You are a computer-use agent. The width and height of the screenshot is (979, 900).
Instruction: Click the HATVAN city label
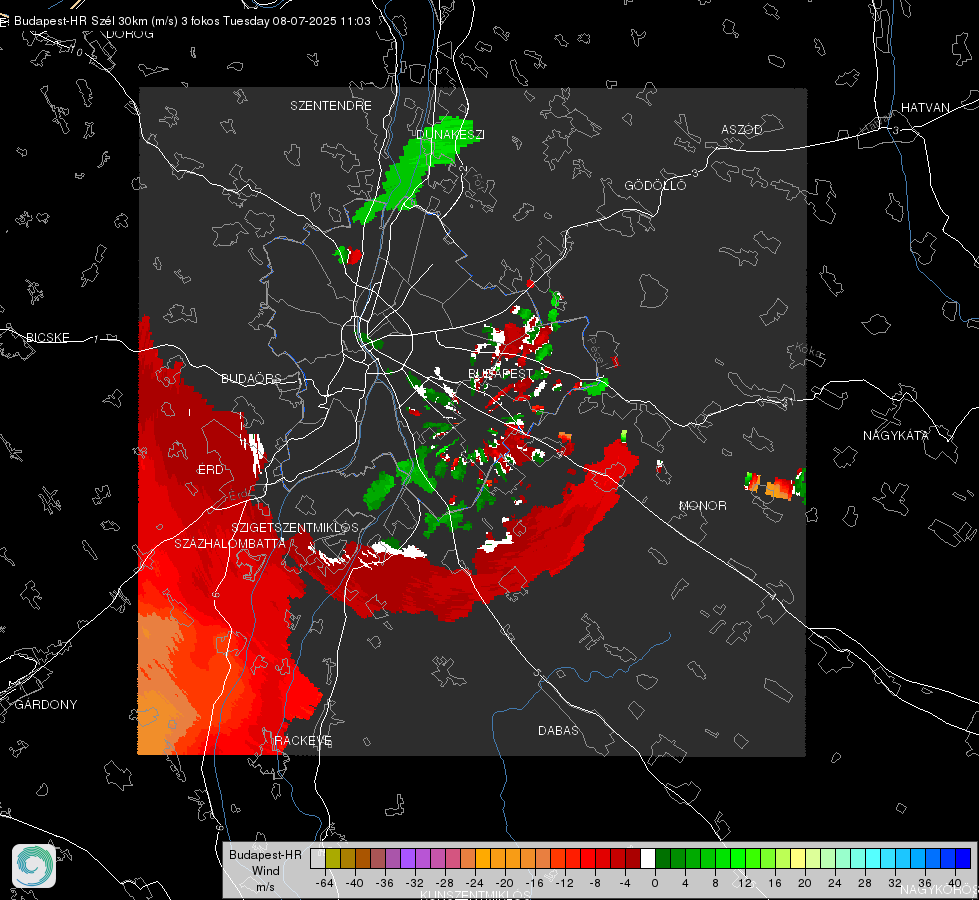click(925, 107)
